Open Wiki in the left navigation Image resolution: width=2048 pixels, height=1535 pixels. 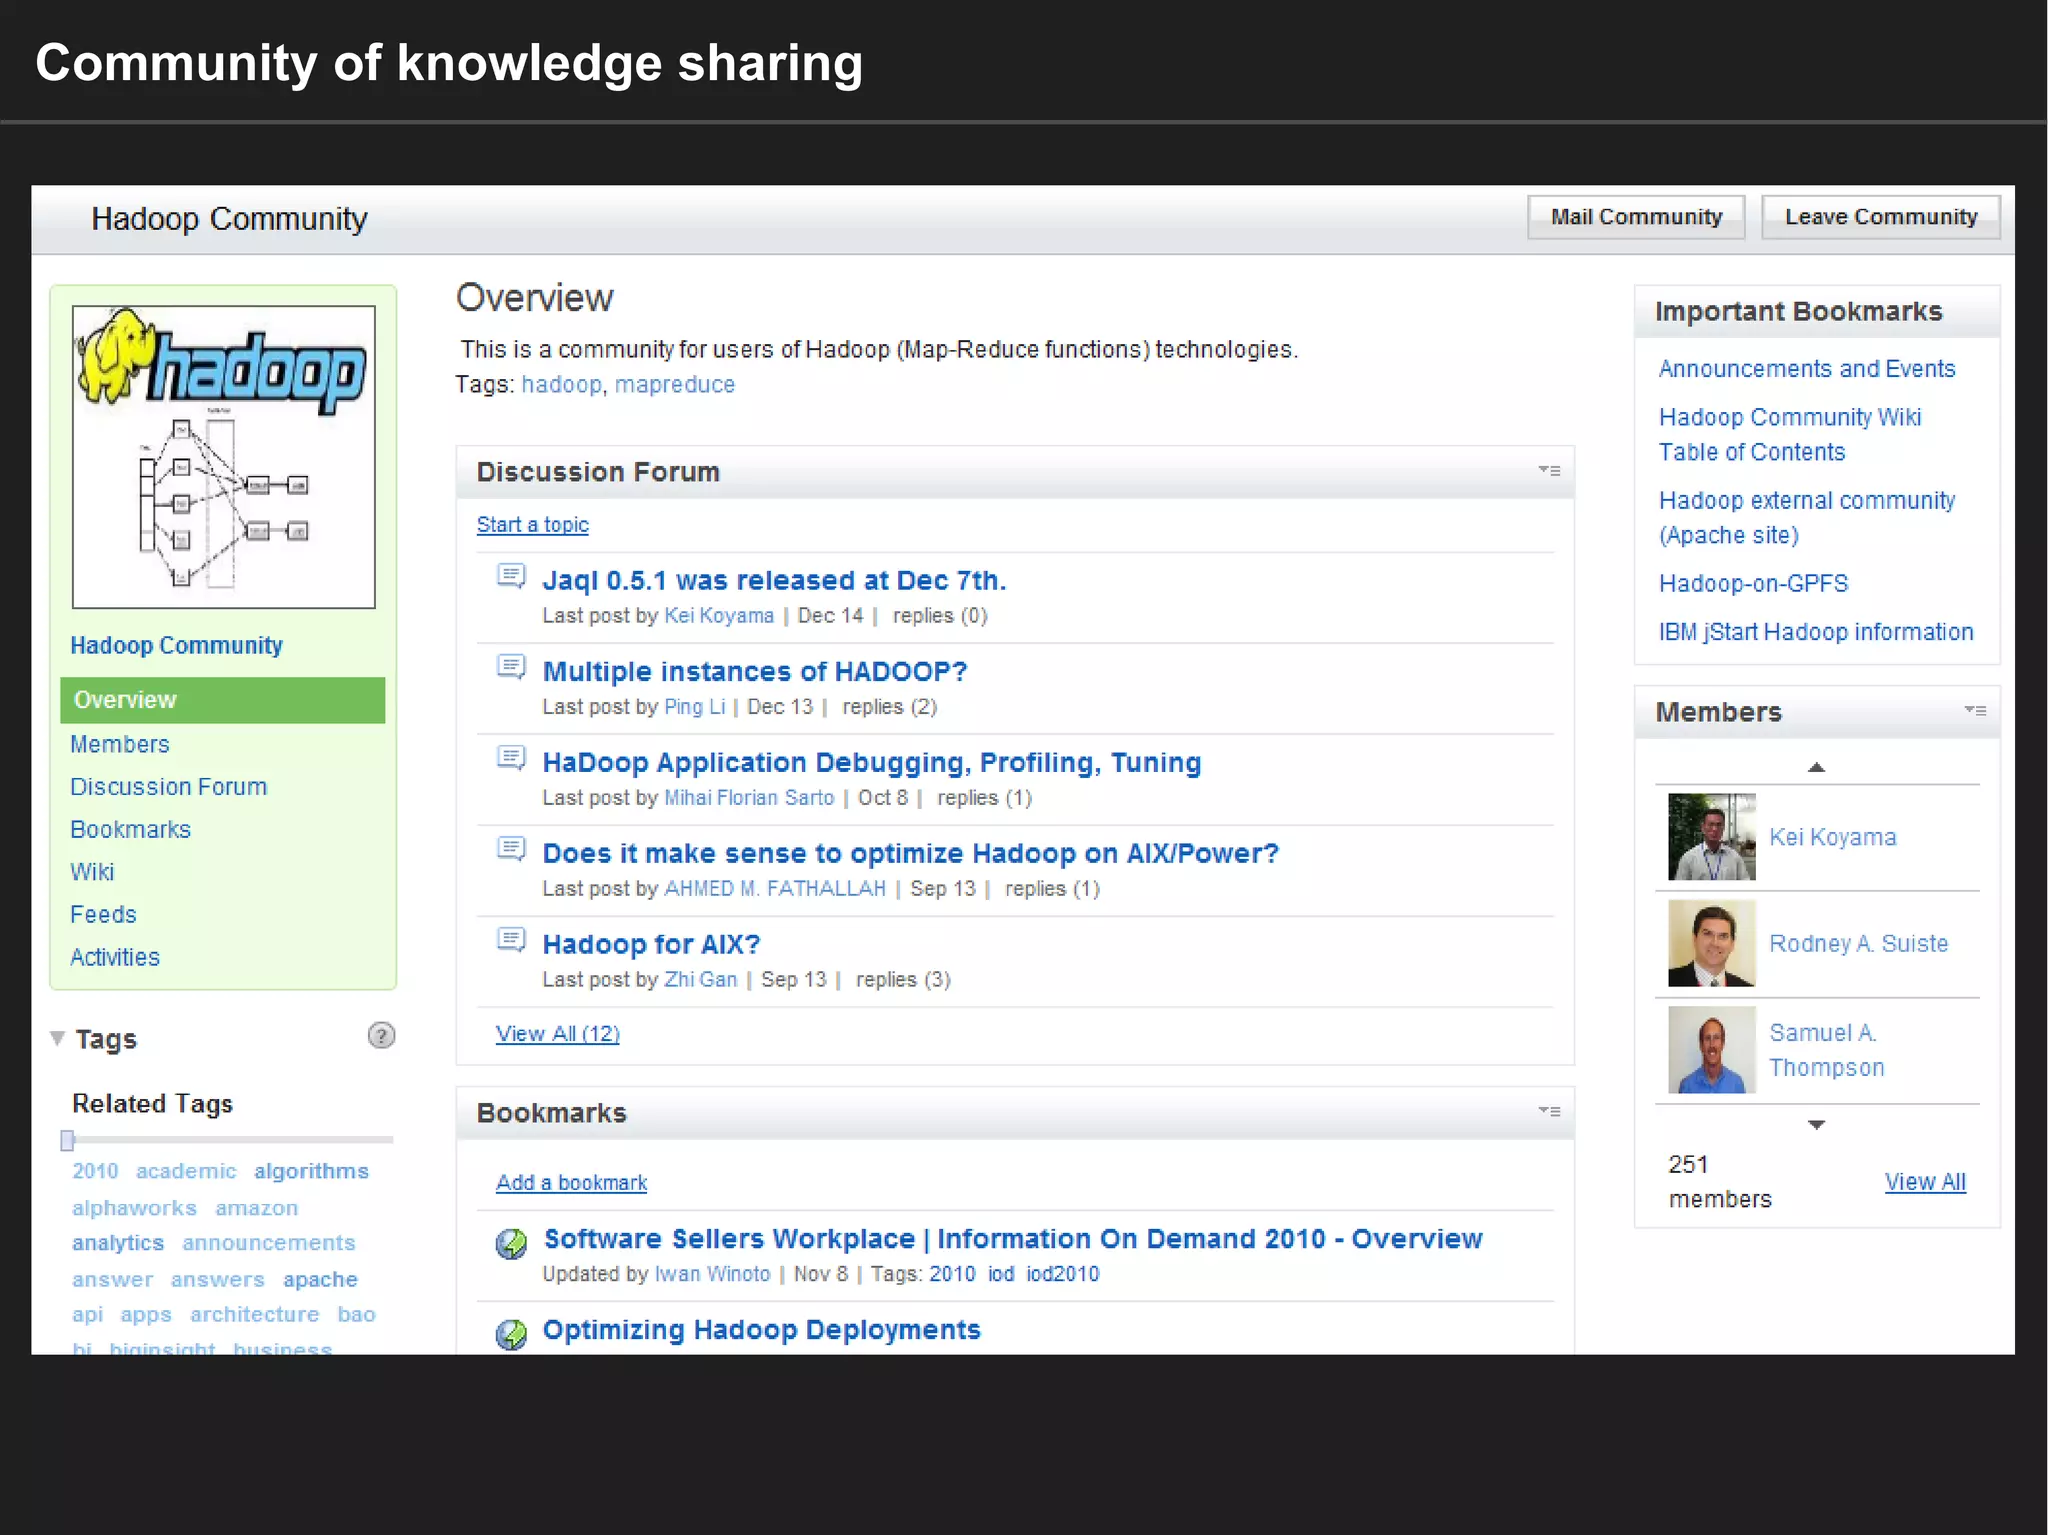coord(92,872)
